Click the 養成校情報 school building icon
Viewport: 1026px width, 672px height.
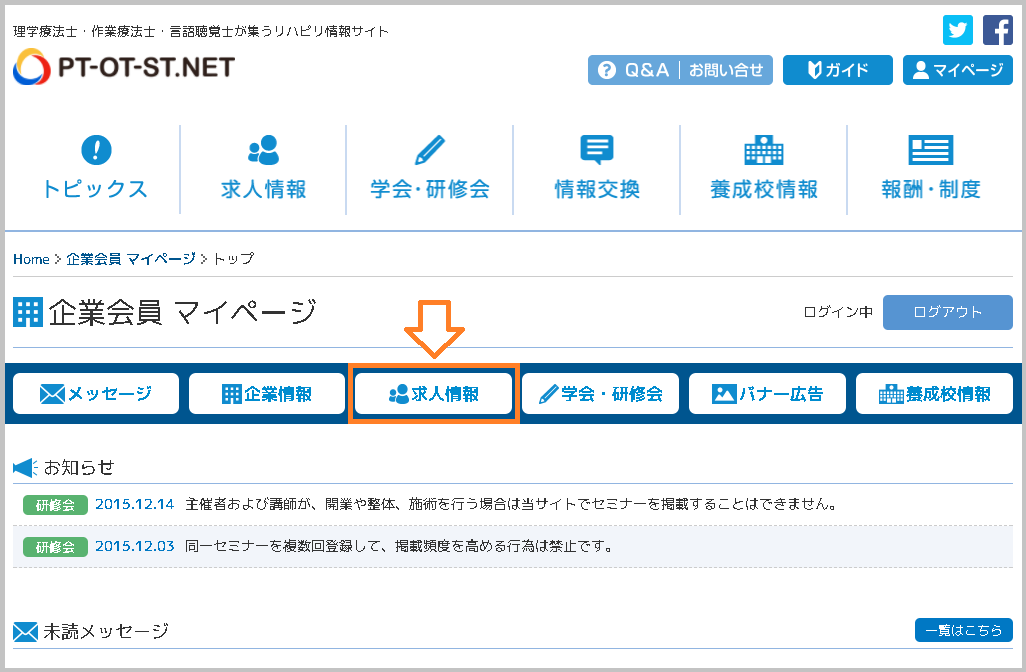pos(764,150)
